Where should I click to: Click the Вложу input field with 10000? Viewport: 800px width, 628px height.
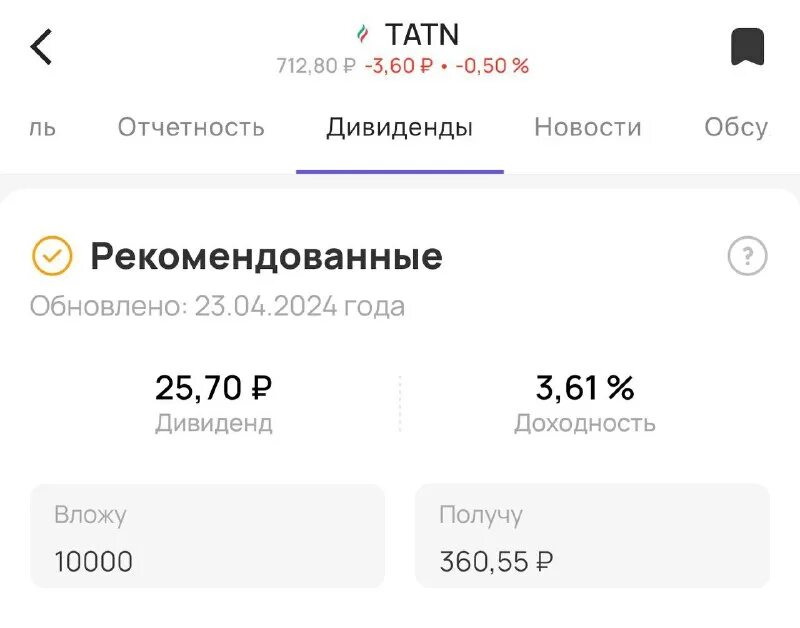coord(208,536)
